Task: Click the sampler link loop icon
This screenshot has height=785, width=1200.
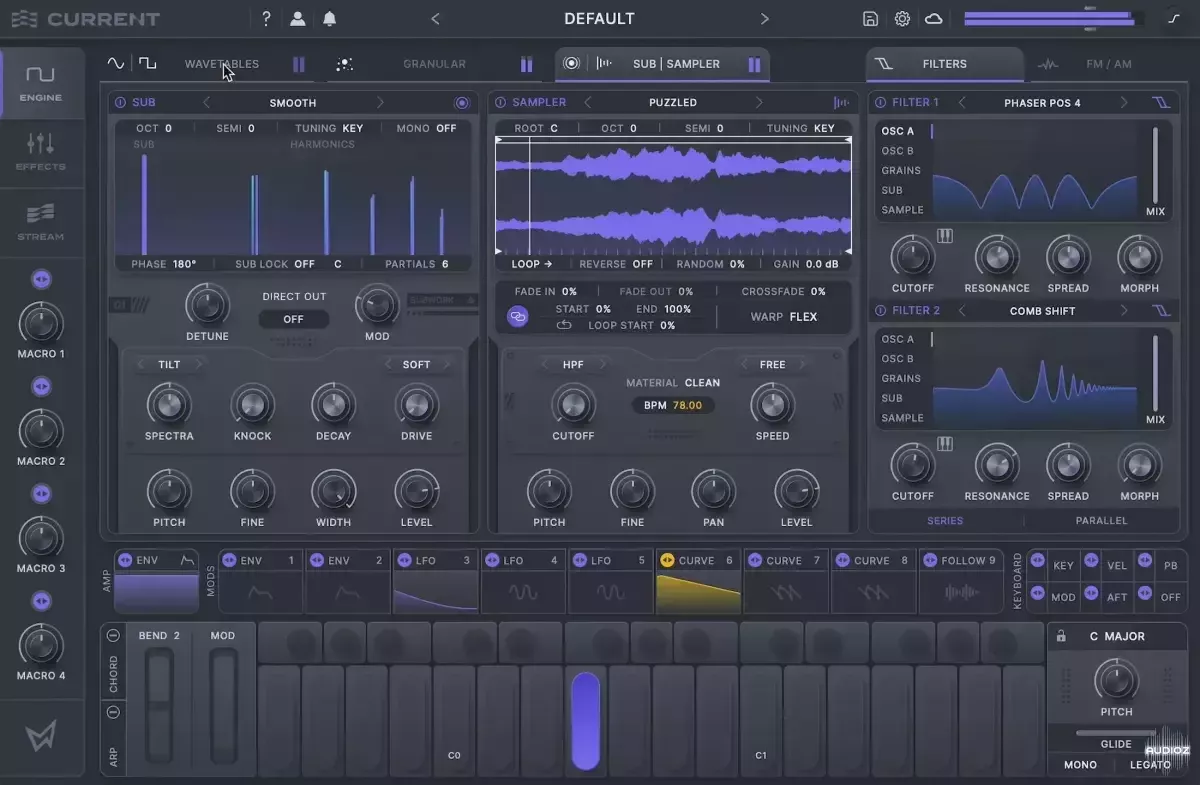Action: coord(518,316)
